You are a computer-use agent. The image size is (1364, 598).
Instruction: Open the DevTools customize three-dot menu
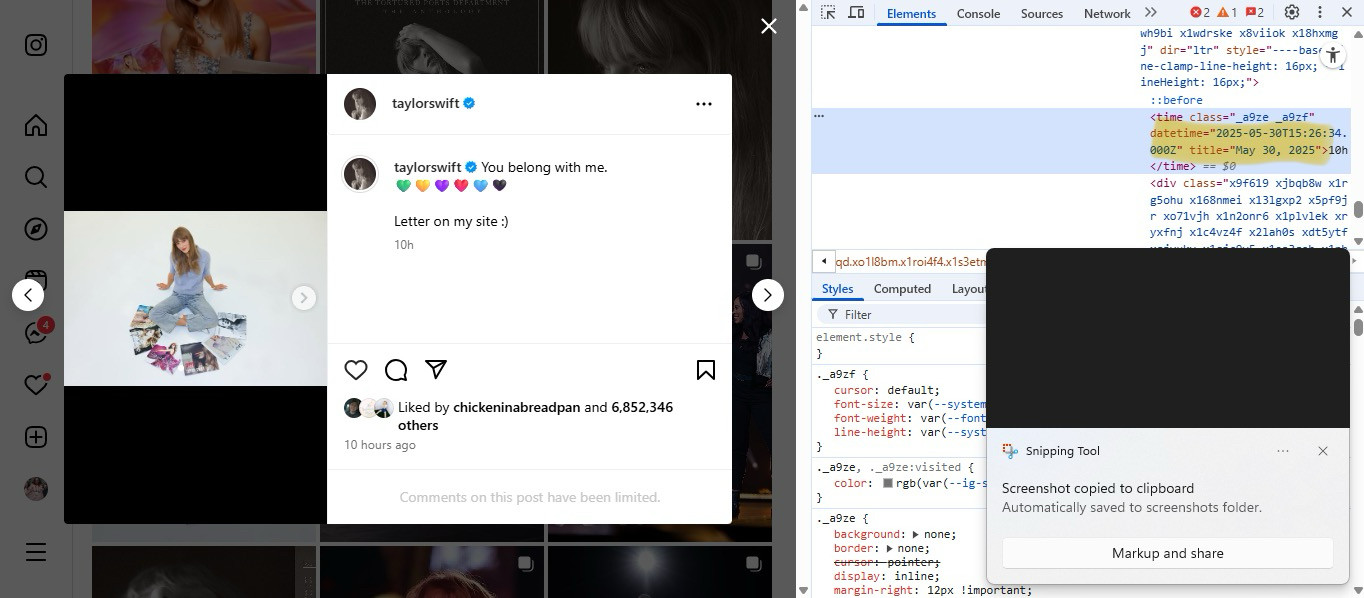point(1320,13)
